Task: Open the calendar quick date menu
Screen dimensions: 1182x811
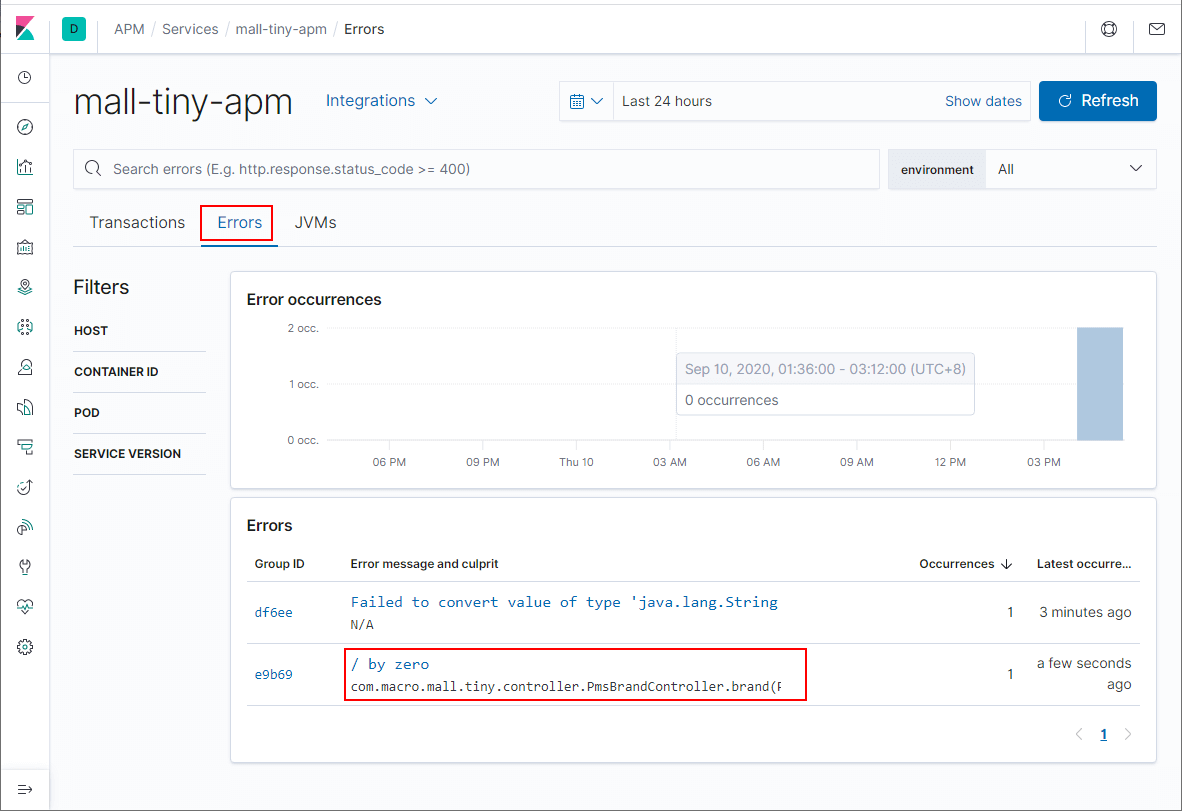Action: [x=586, y=101]
